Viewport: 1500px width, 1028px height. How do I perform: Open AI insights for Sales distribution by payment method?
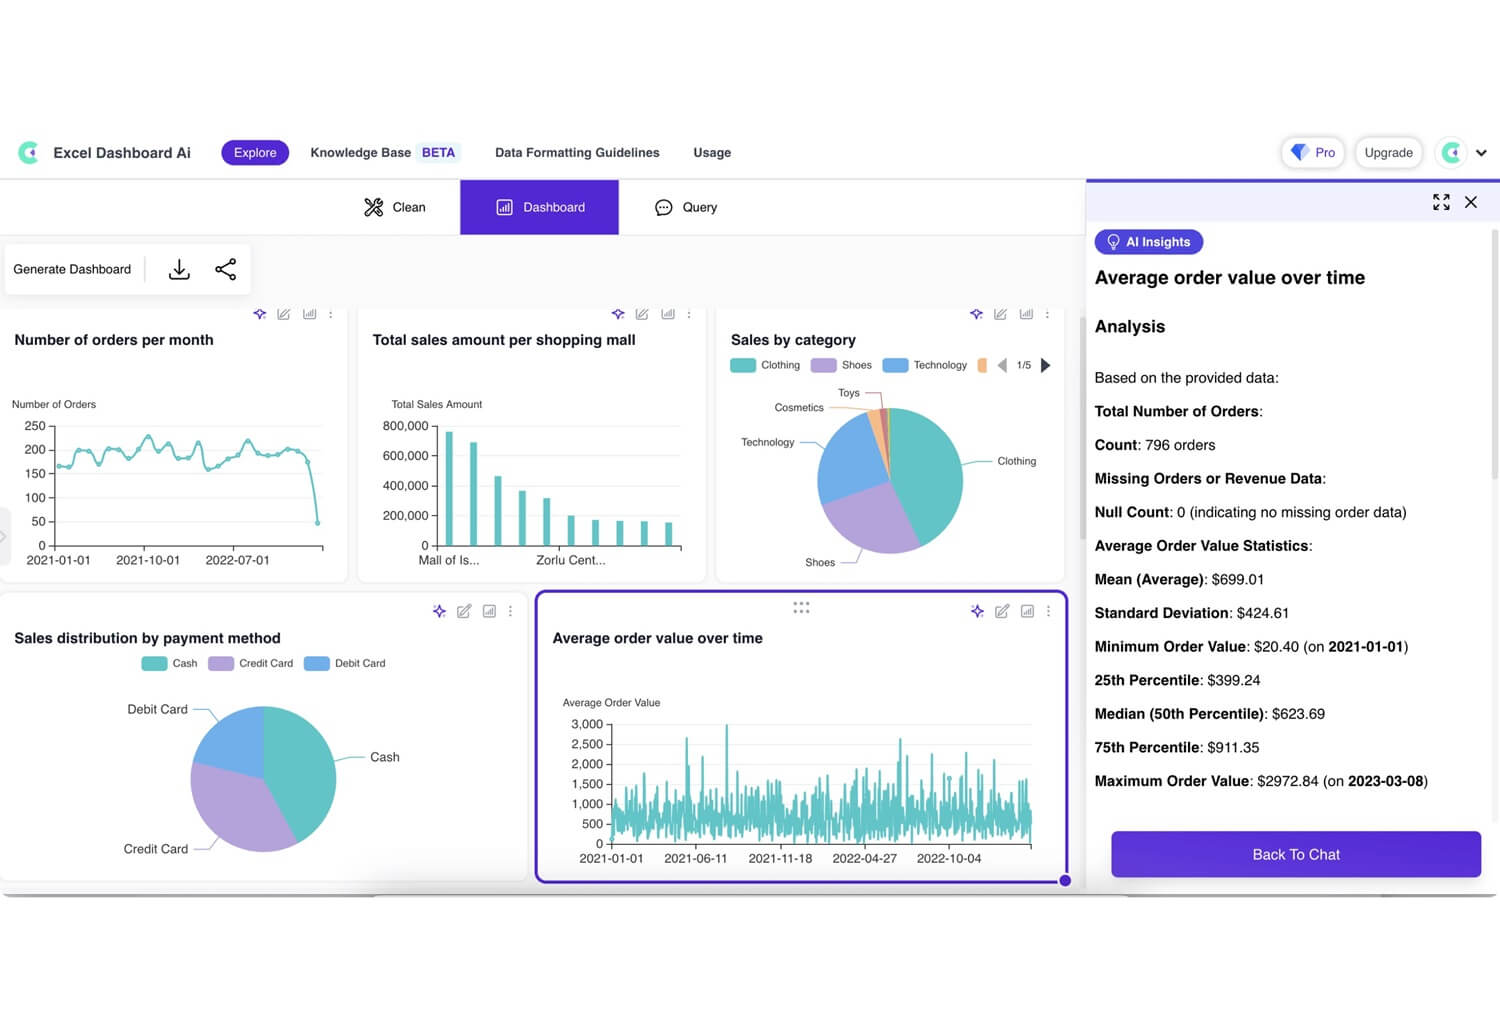tap(439, 611)
